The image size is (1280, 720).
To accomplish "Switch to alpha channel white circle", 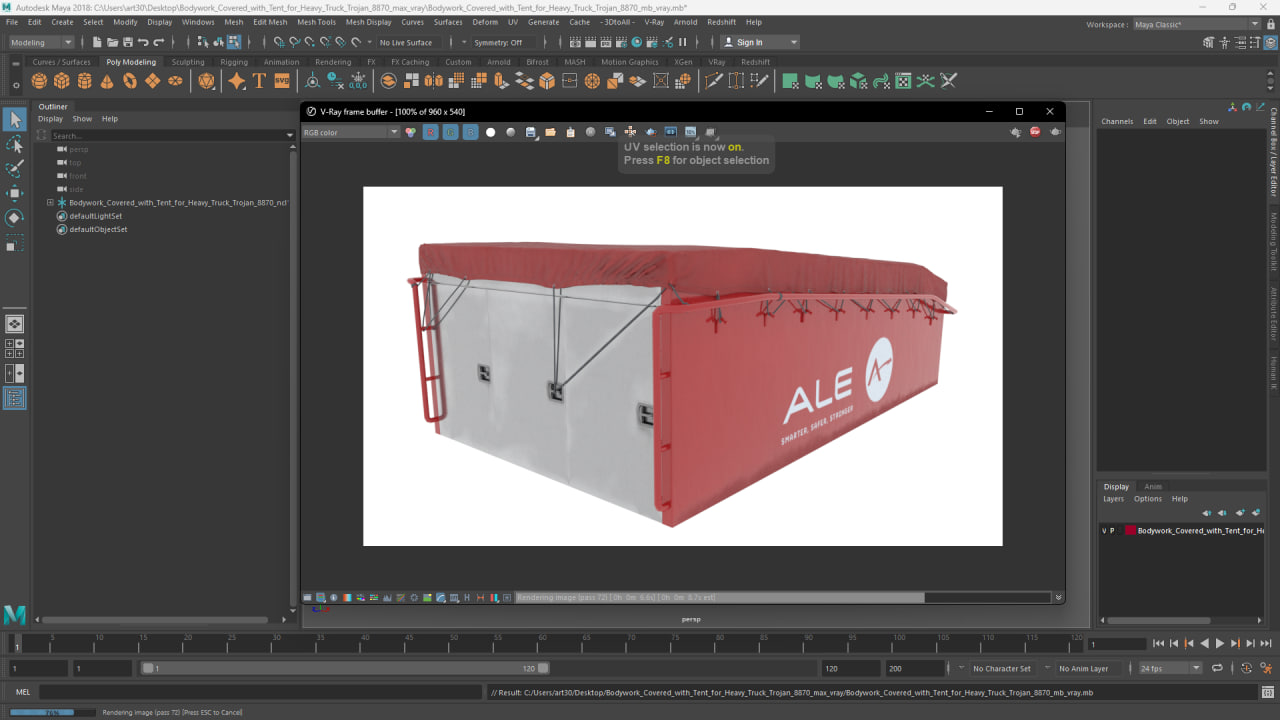I will point(490,132).
